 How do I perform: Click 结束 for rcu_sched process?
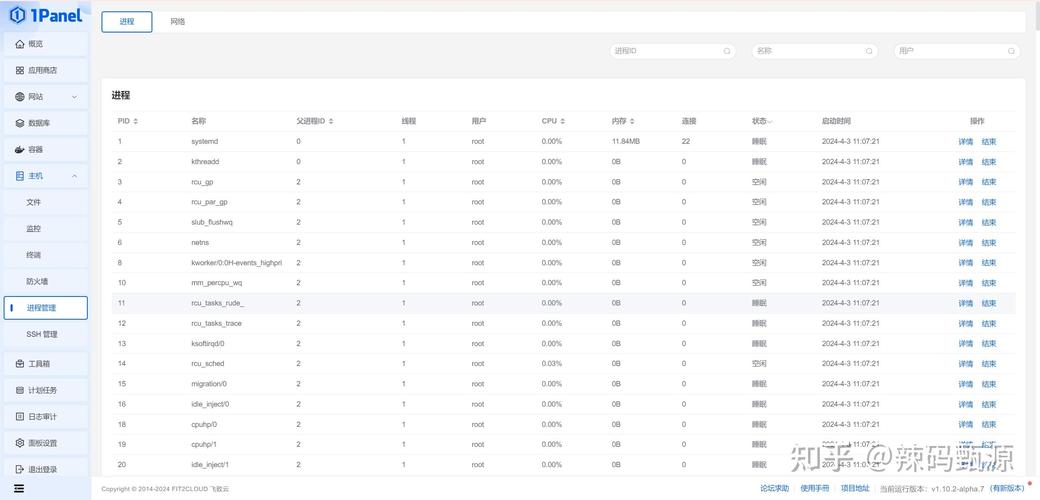click(989, 364)
